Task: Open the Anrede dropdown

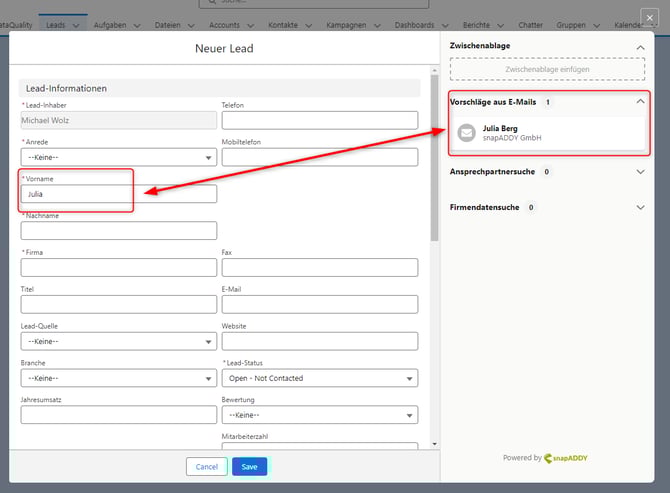Action: coord(118,157)
